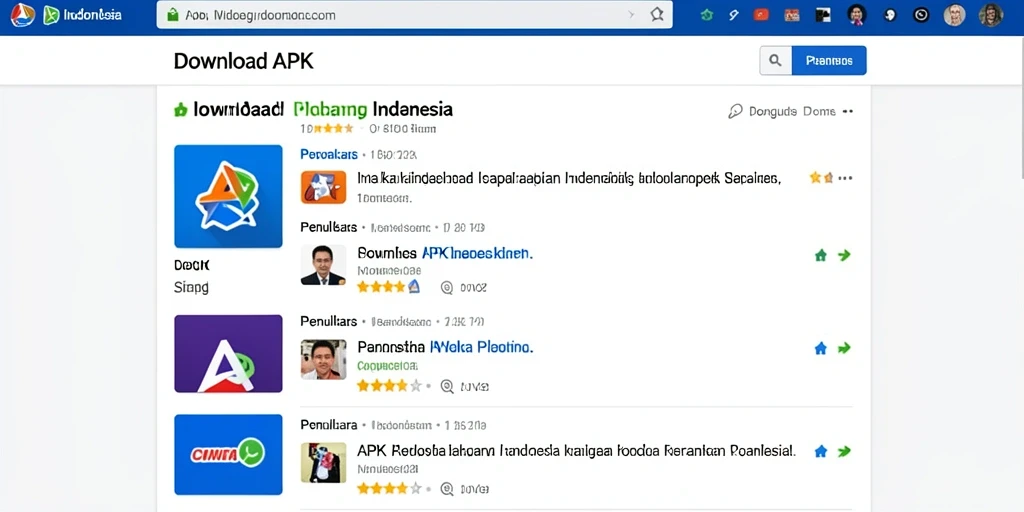The image size is (1024, 512).
Task: Click the search icon under APK Redosta rating
Action: pyautogui.click(x=447, y=488)
